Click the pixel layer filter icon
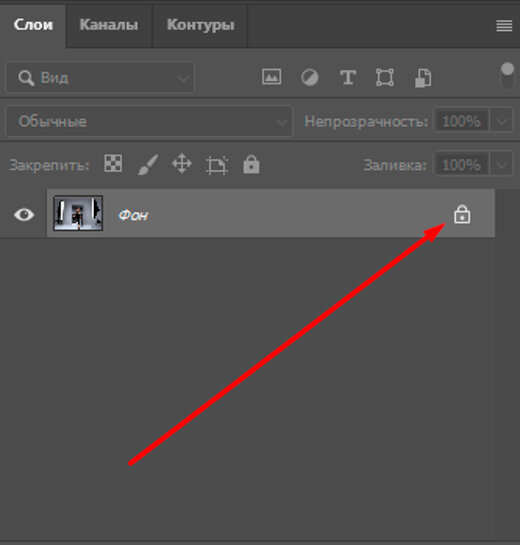 (x=271, y=77)
